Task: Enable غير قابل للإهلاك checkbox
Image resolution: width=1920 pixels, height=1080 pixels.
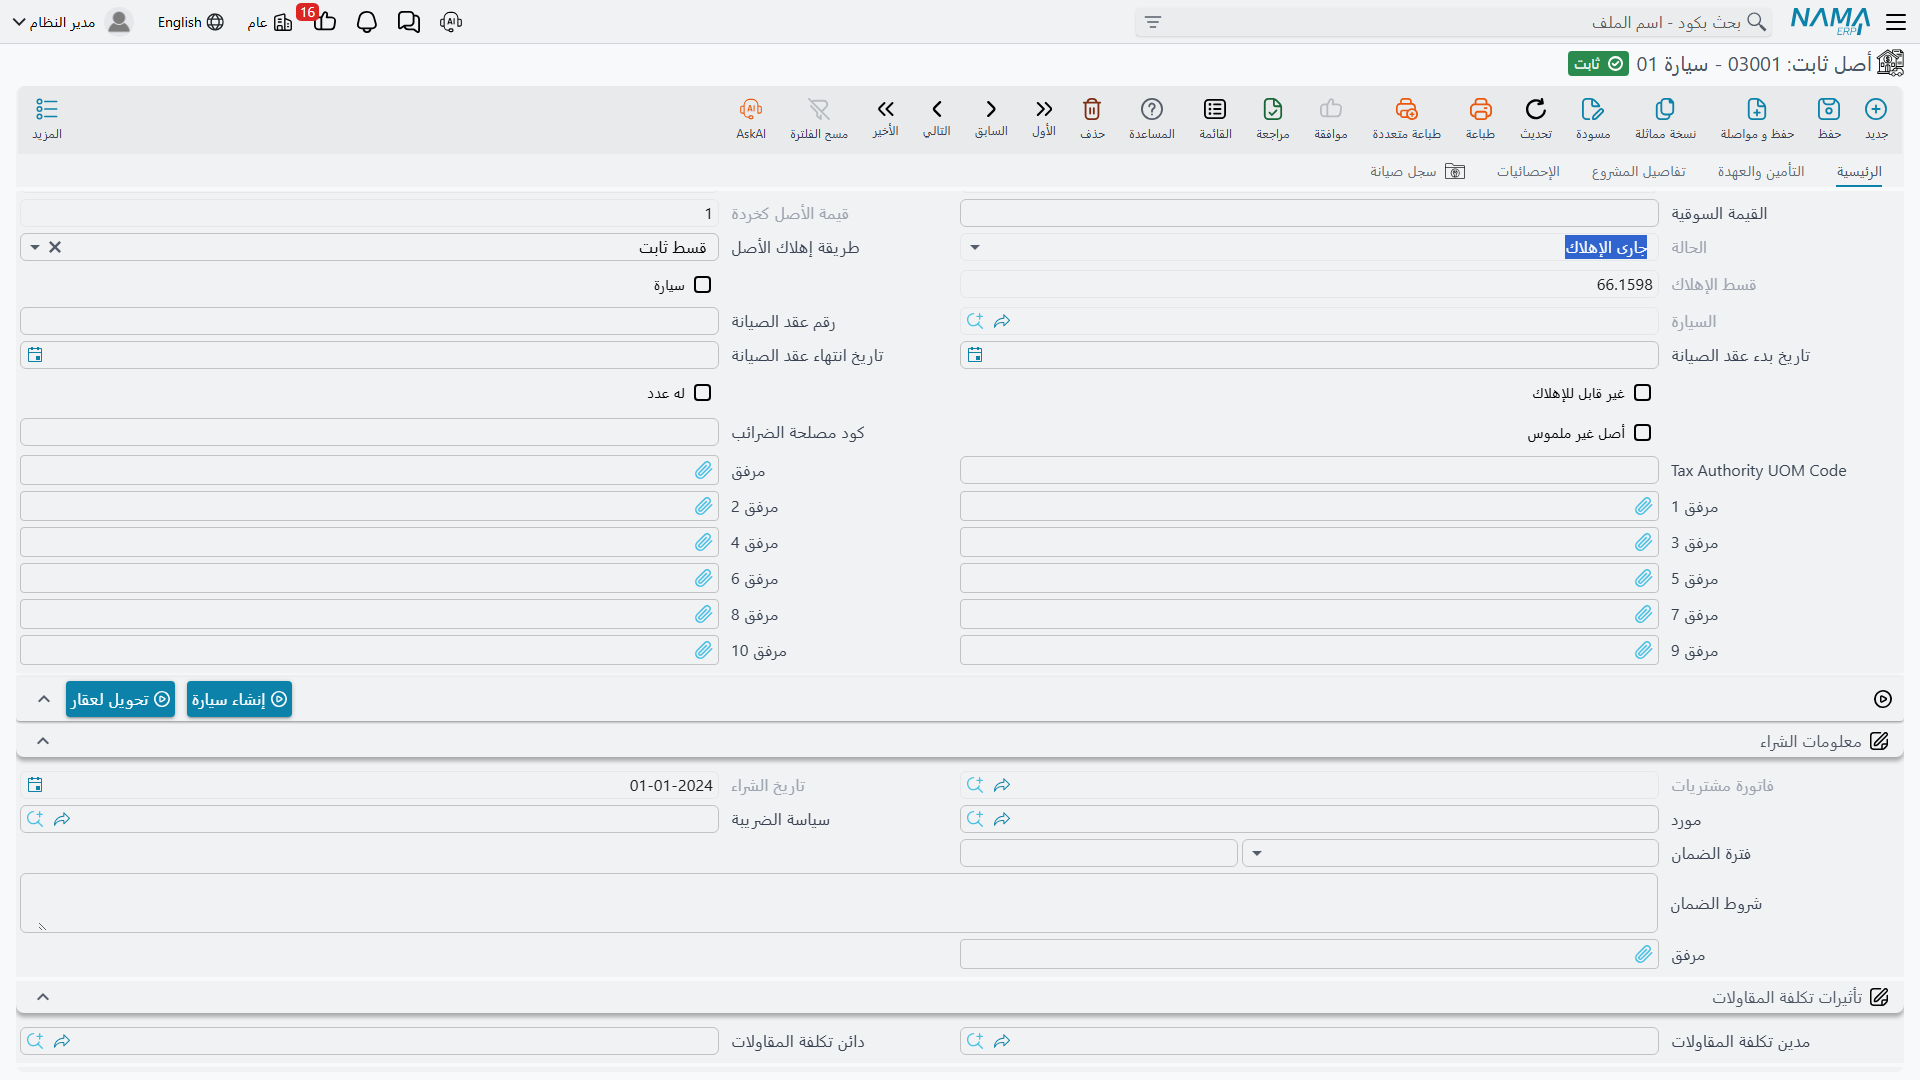Action: (1642, 393)
